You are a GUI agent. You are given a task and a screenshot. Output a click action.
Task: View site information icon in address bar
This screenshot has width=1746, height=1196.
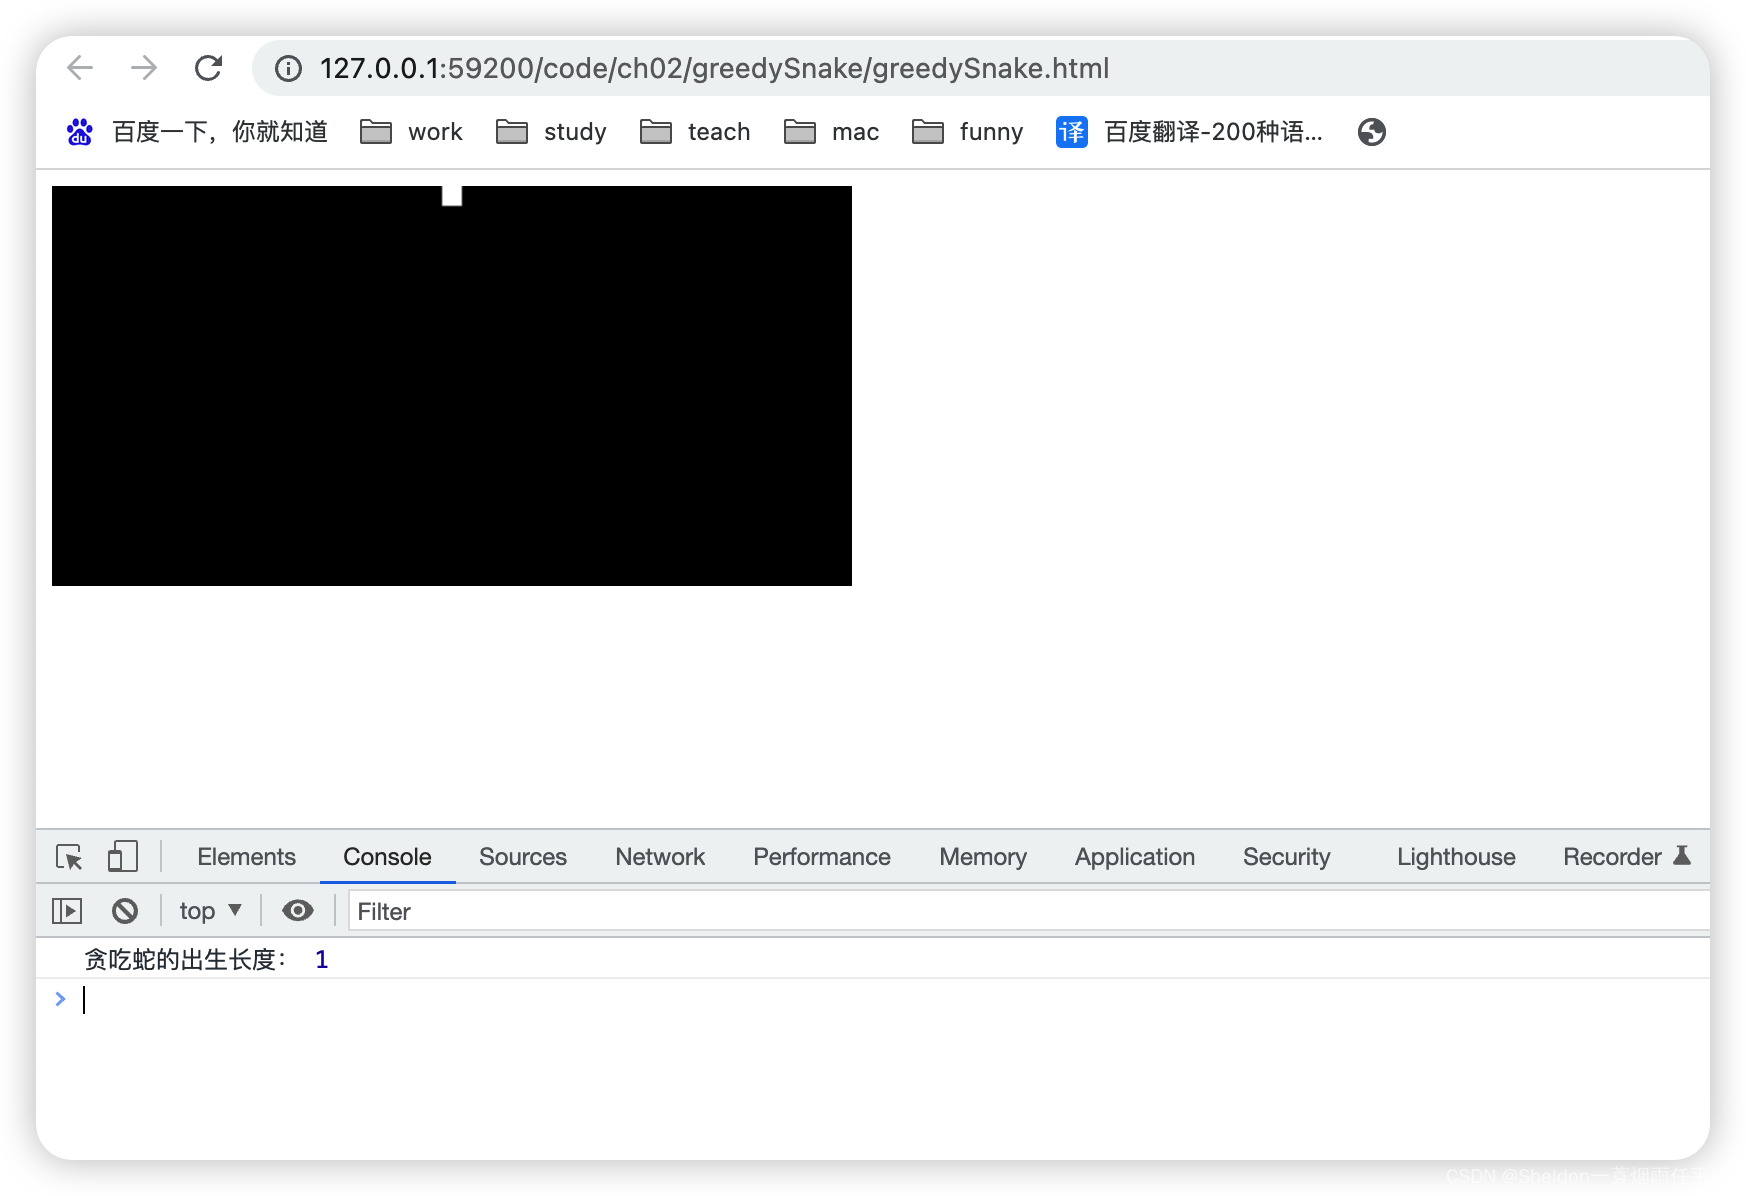pos(288,68)
